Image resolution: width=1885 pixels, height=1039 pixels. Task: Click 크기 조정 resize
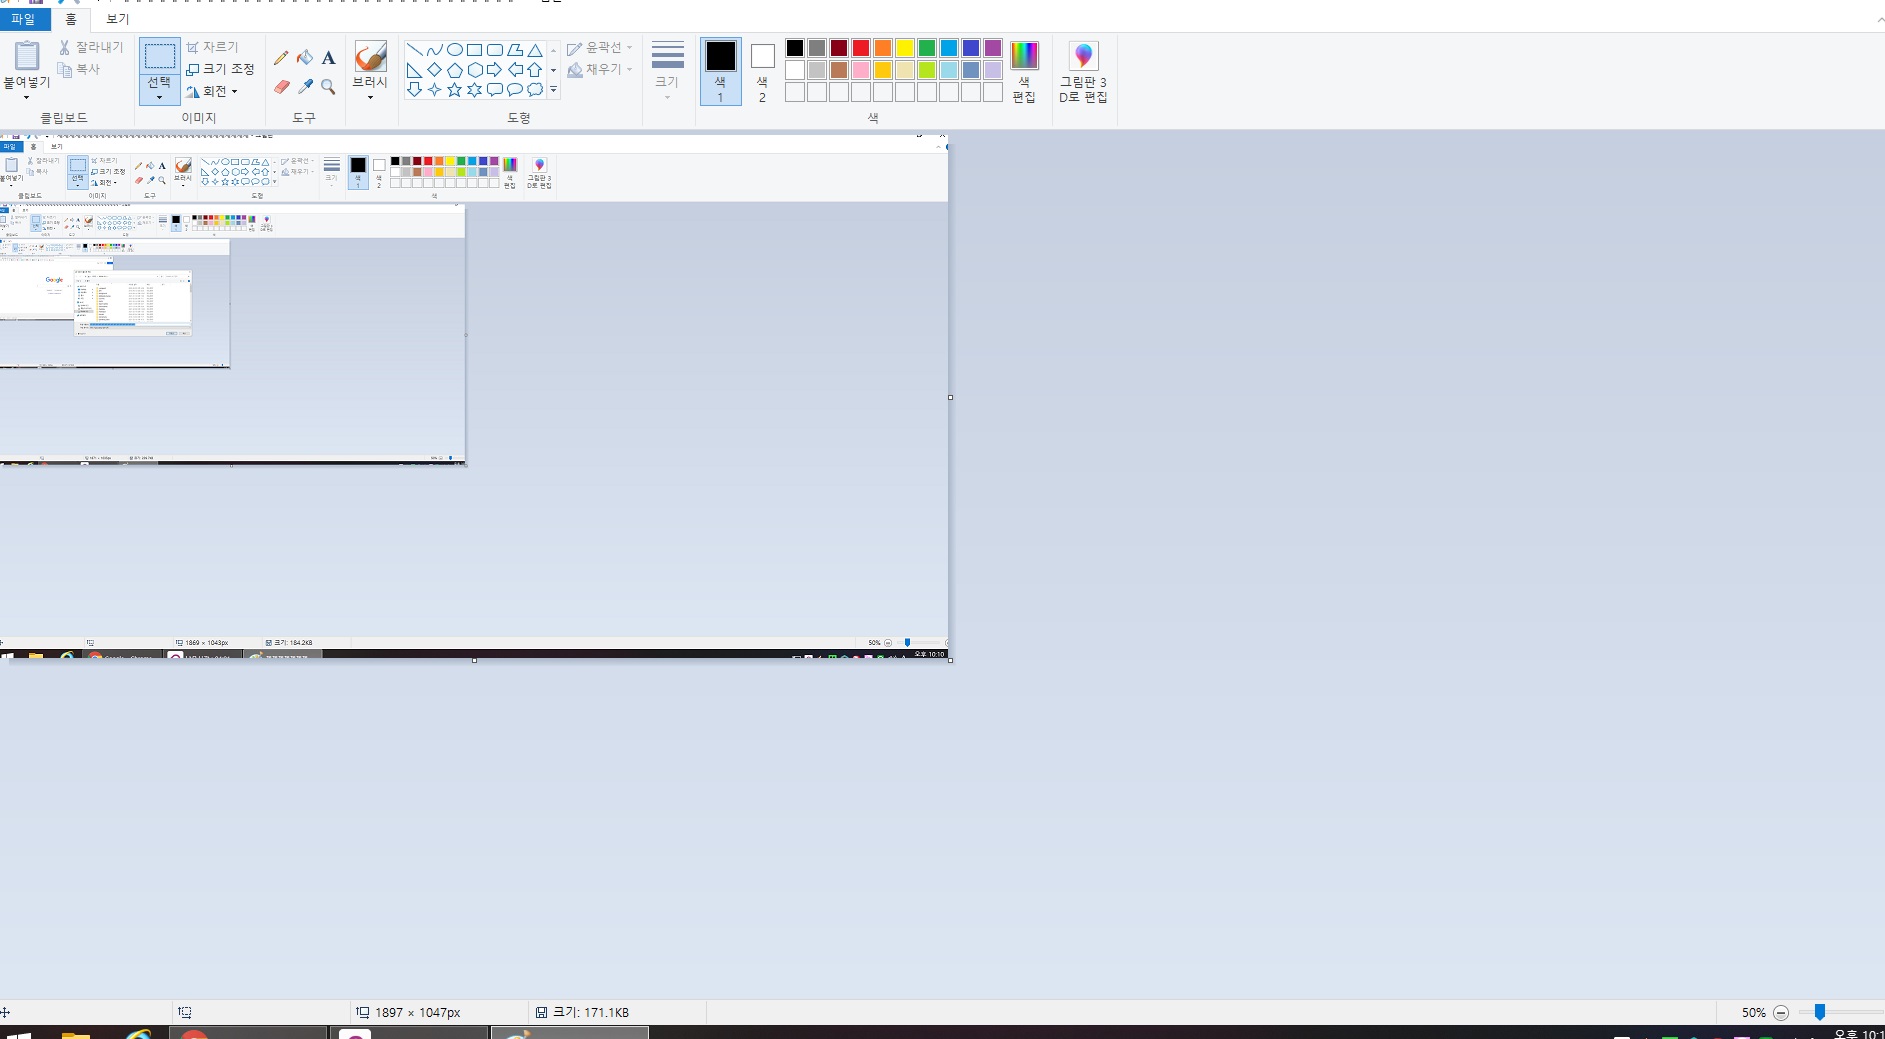tap(220, 69)
